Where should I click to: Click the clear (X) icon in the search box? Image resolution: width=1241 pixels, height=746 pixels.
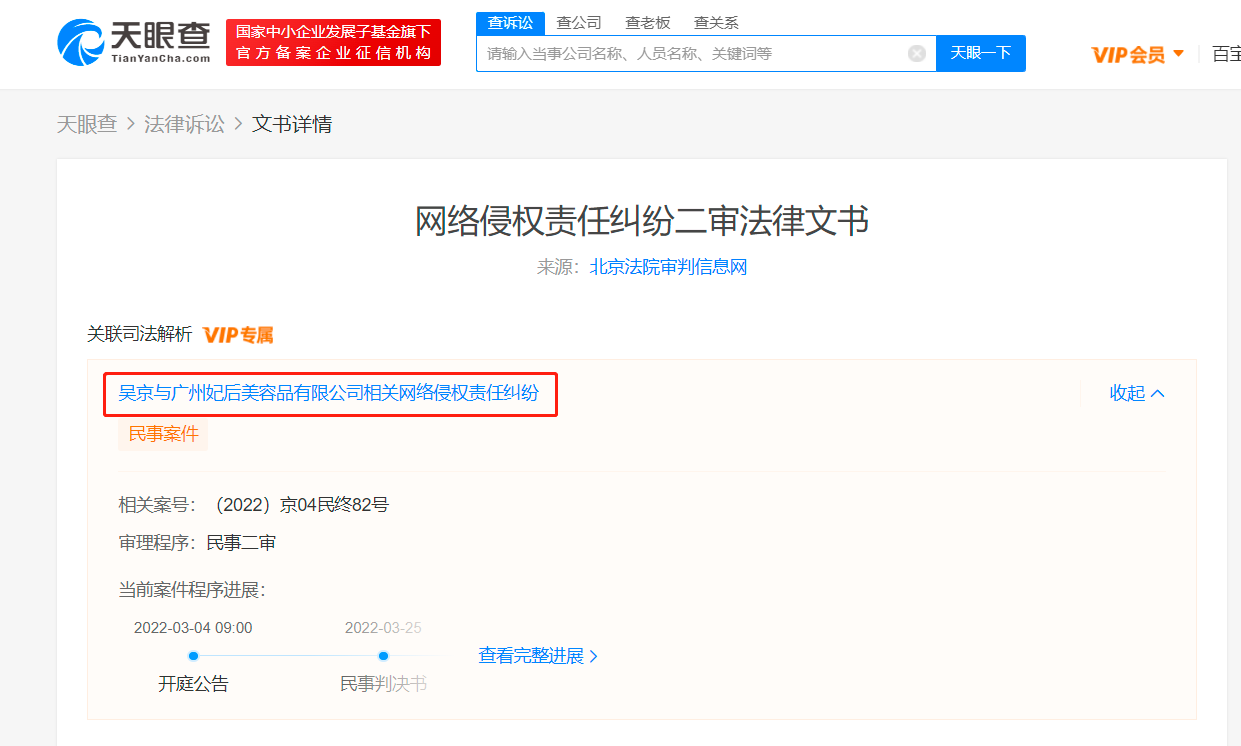[x=917, y=53]
